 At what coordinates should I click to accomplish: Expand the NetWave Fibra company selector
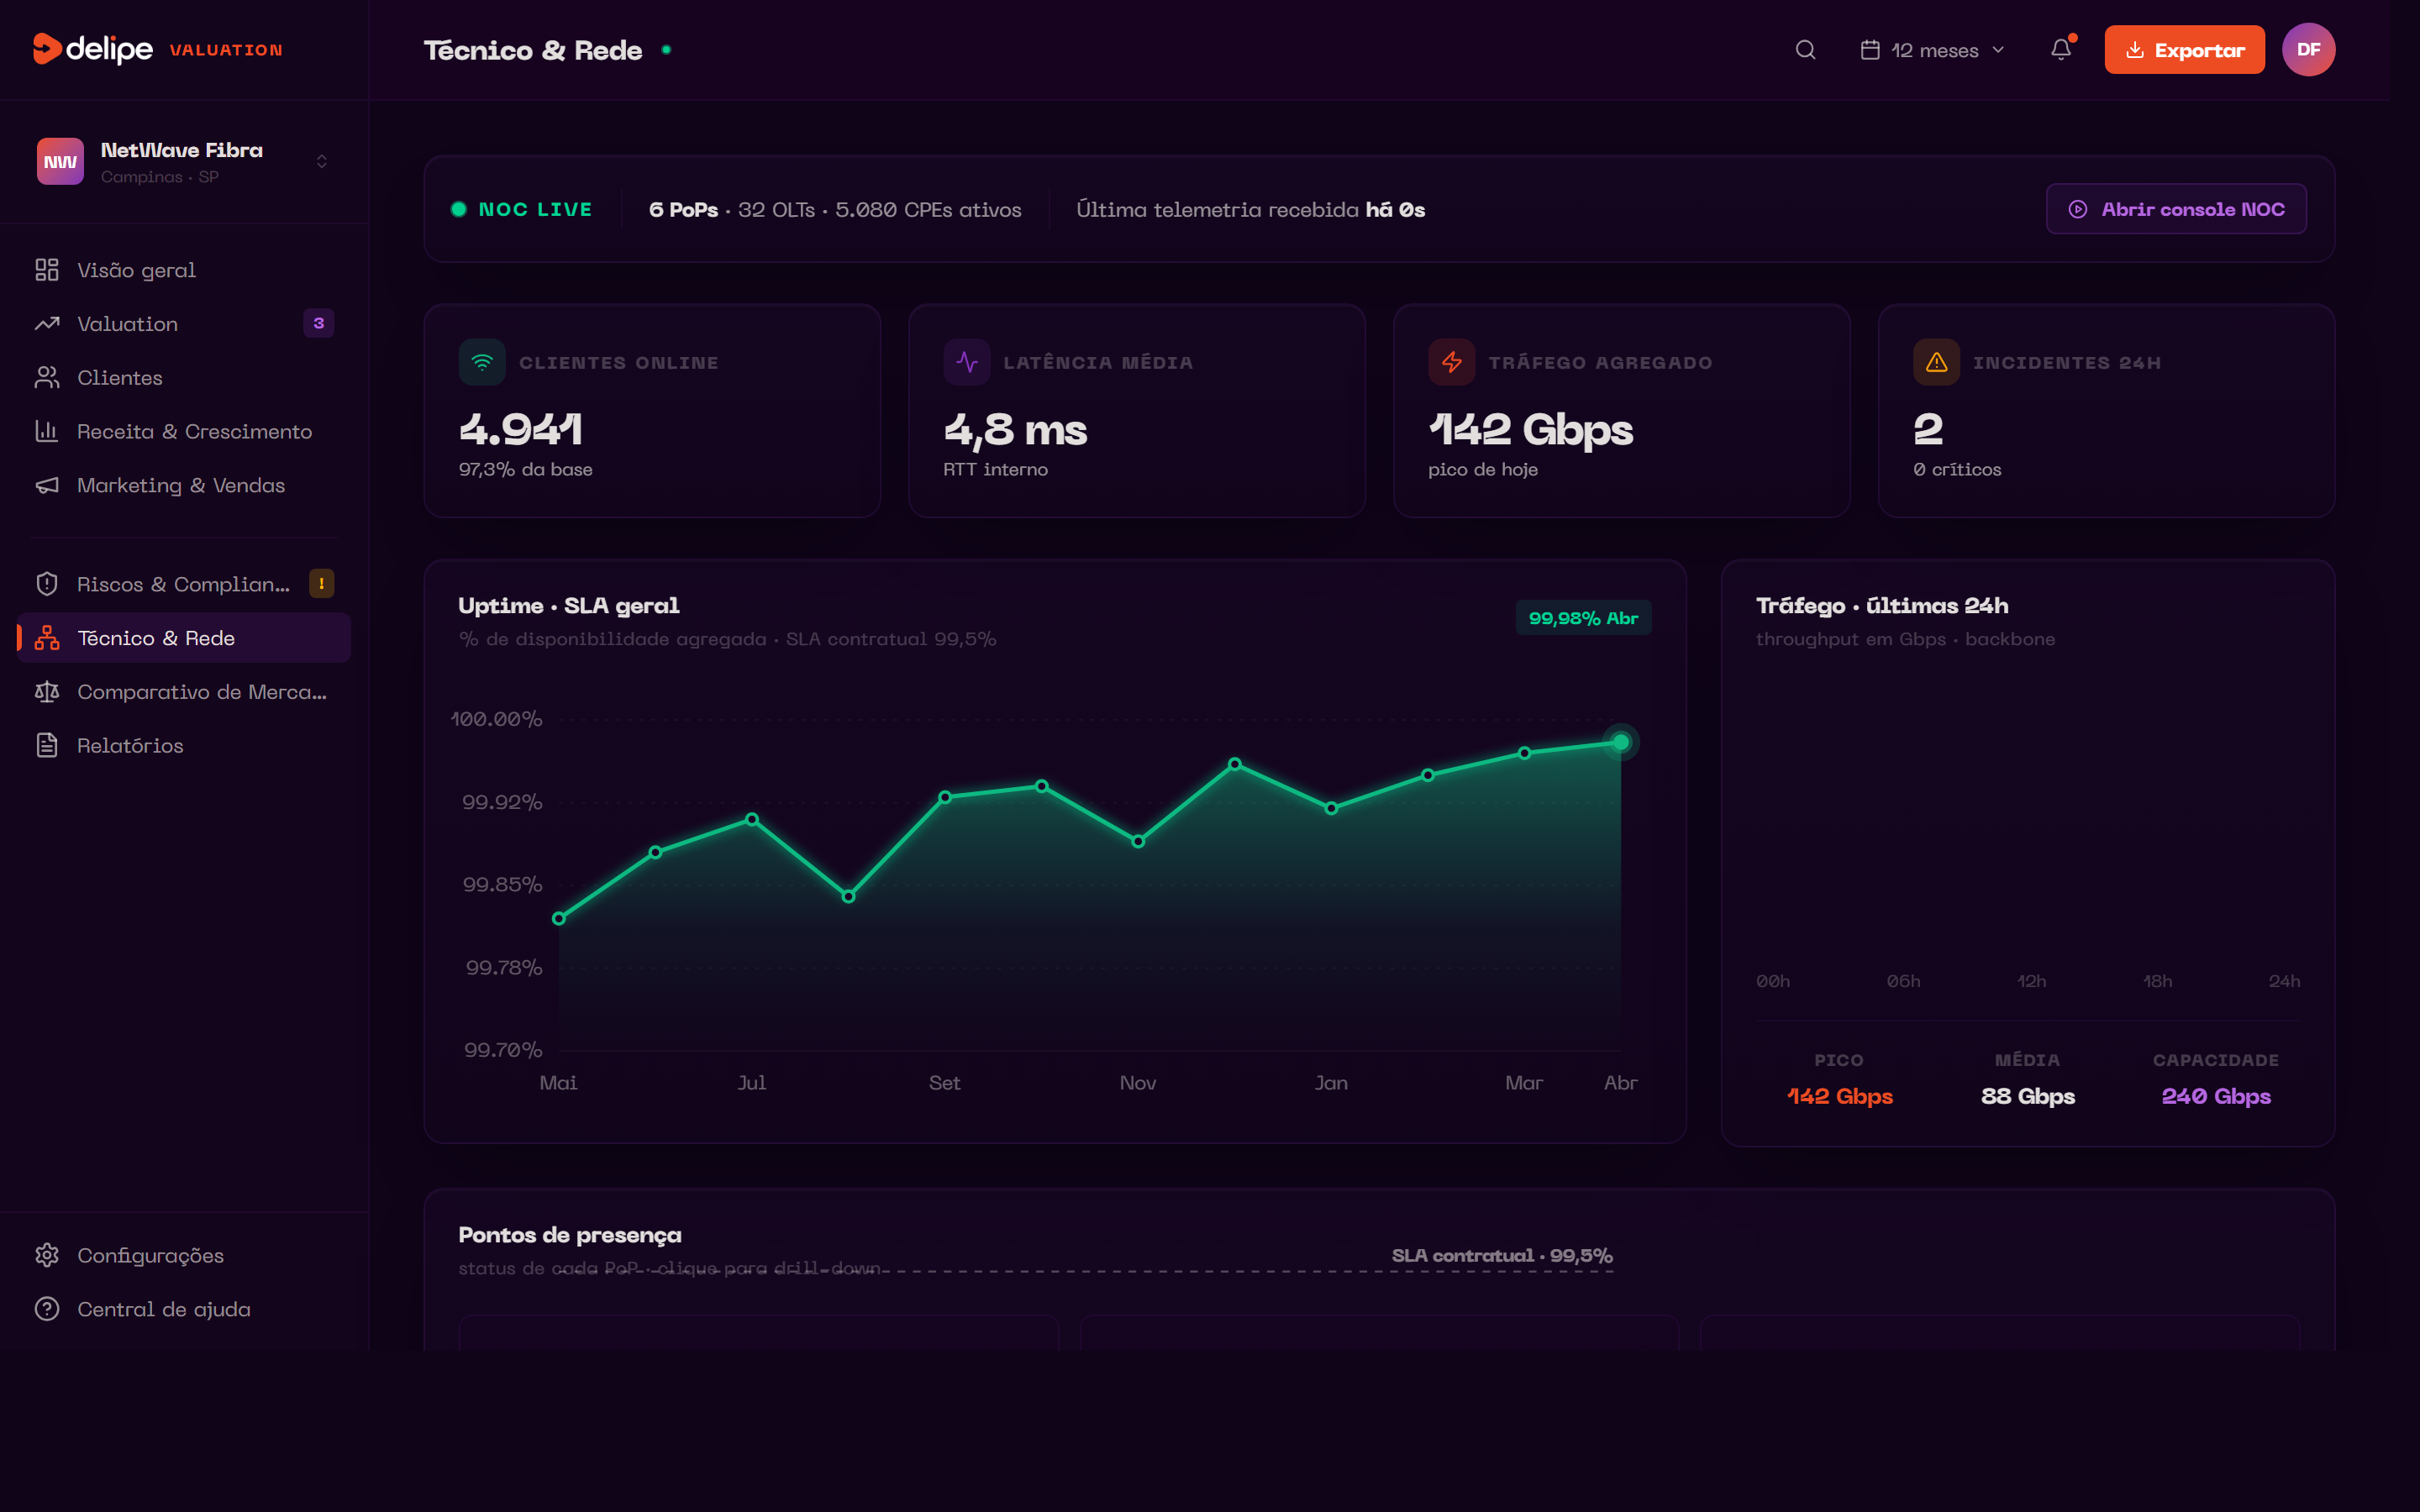coord(321,161)
